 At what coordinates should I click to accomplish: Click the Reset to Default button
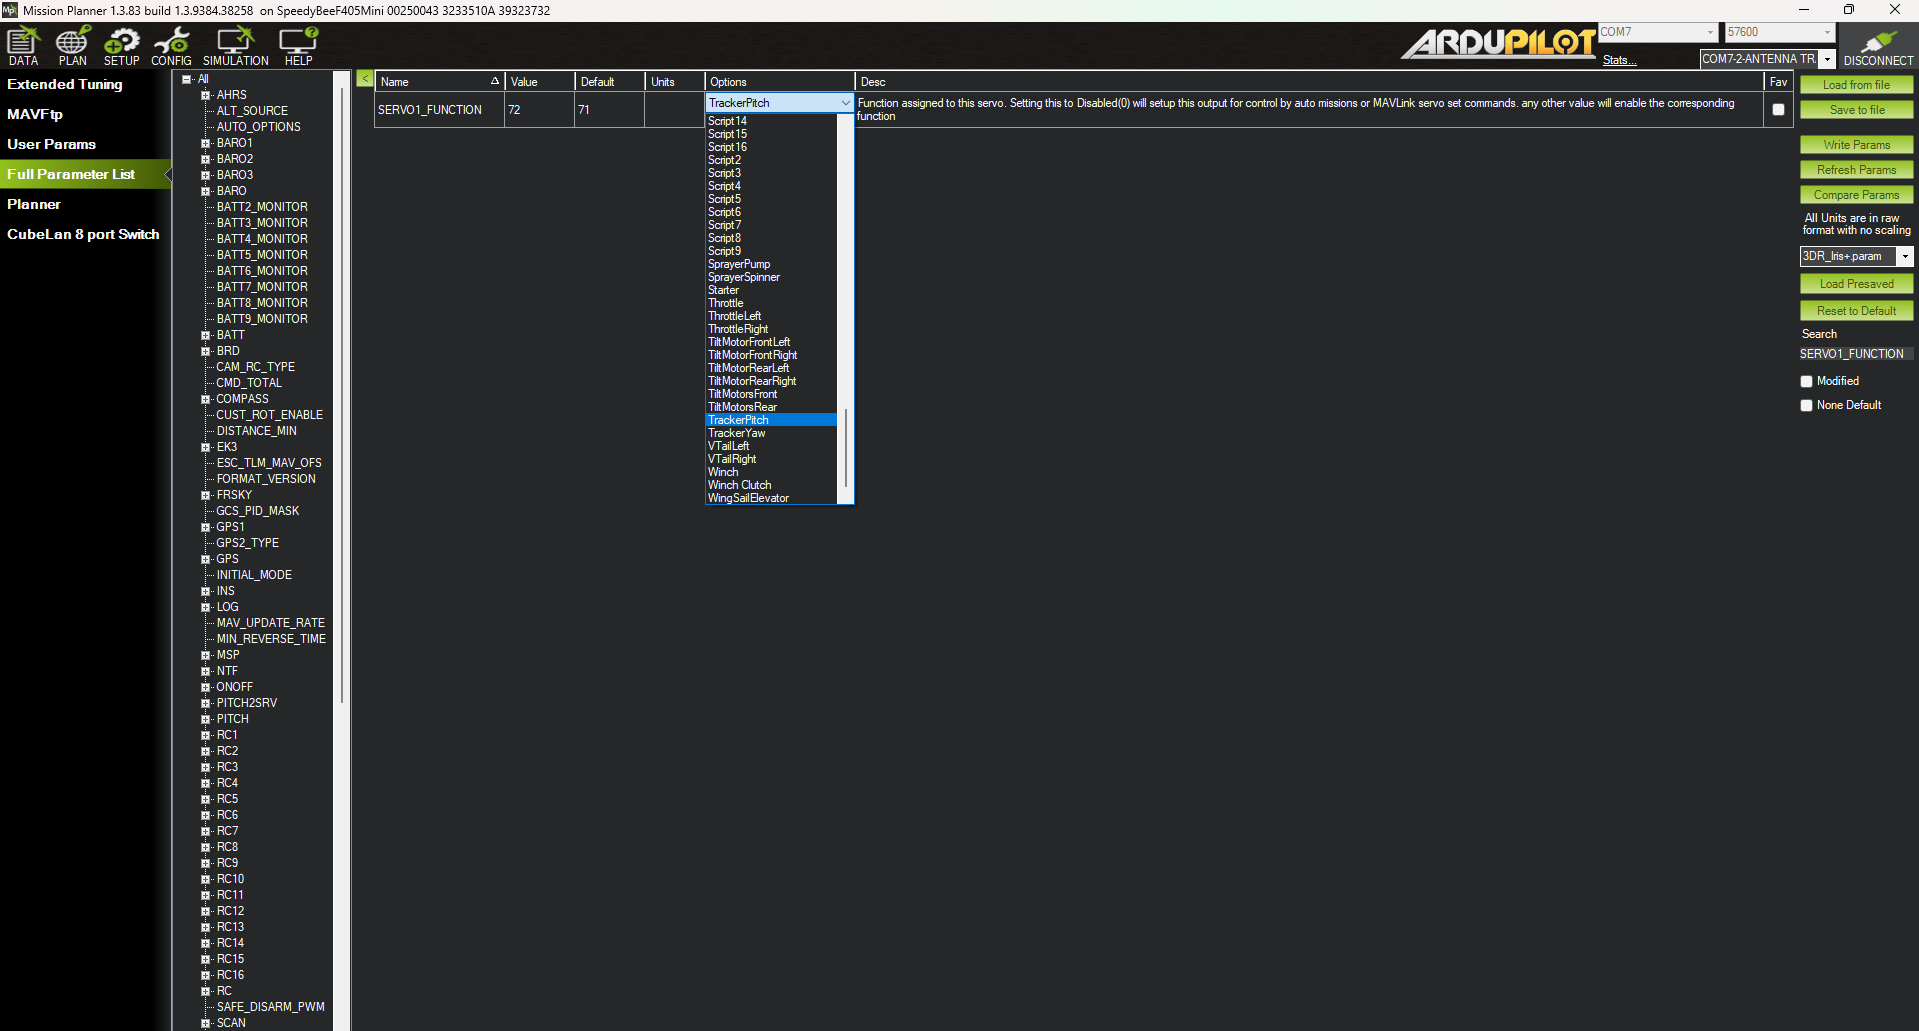click(1856, 311)
